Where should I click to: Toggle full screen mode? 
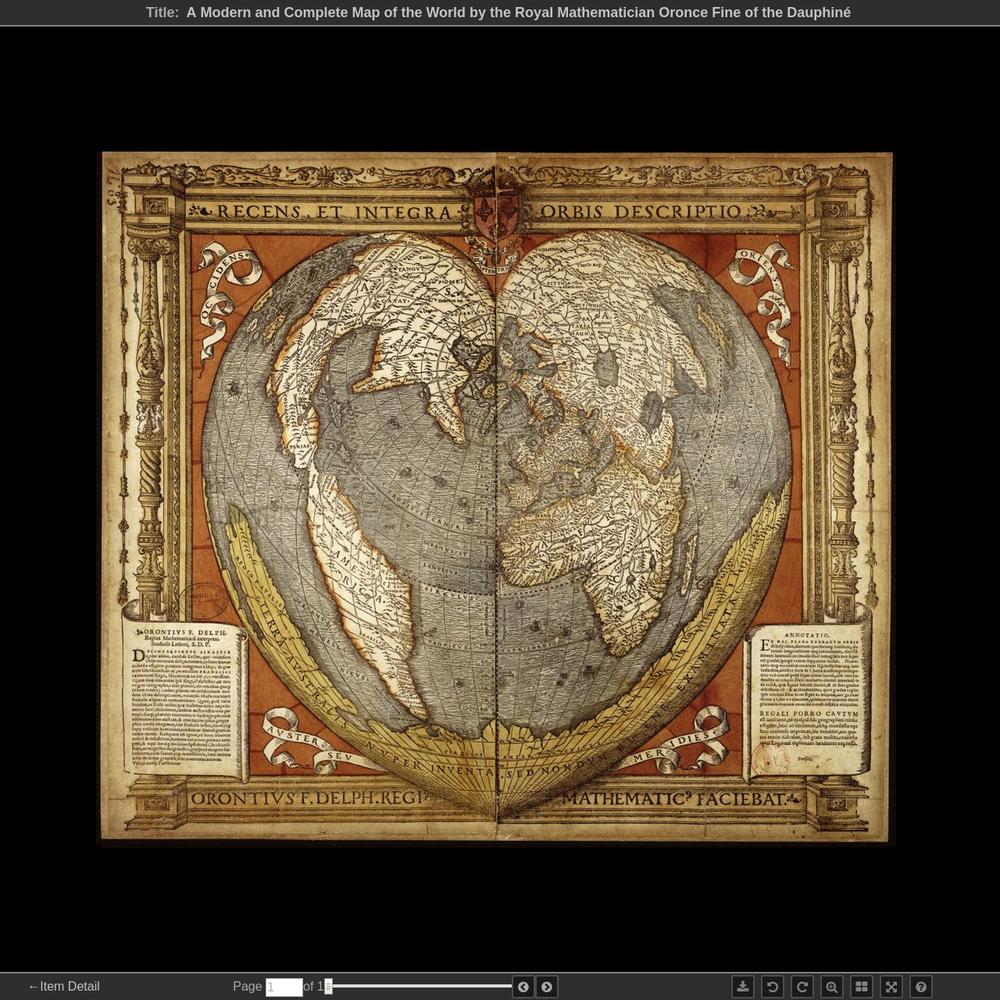891,987
